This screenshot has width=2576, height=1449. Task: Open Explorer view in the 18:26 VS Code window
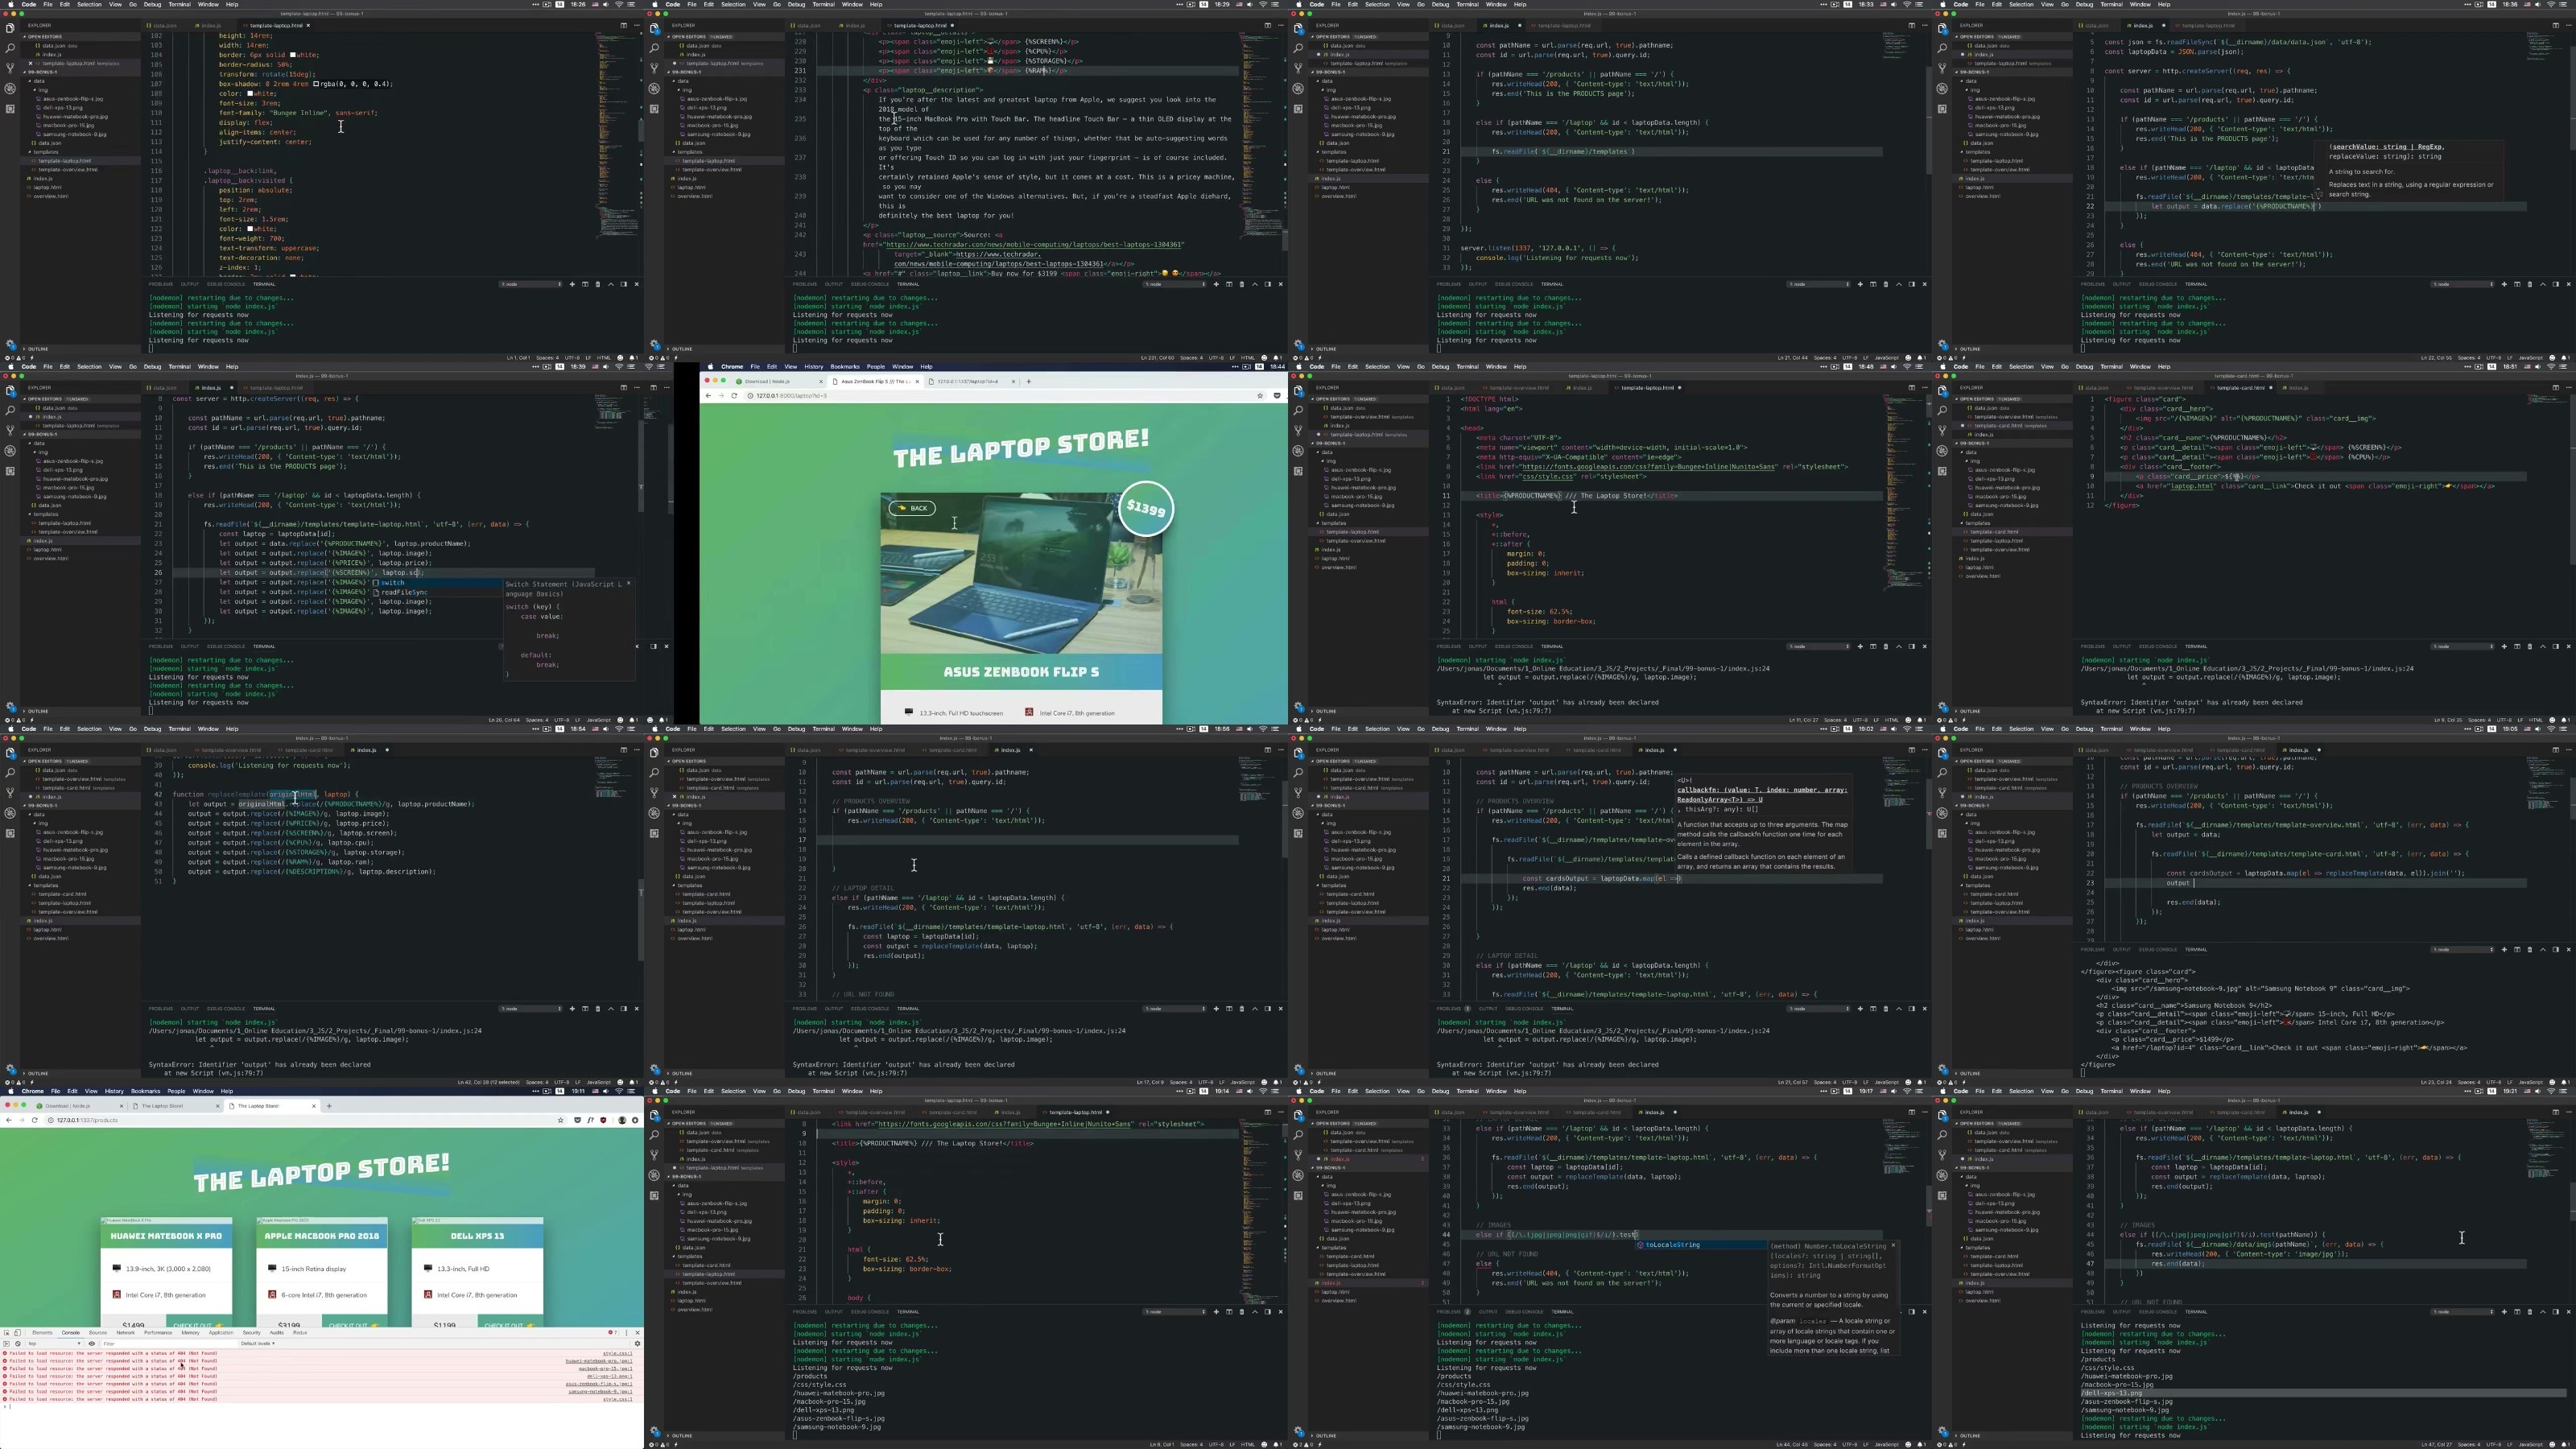(11, 28)
